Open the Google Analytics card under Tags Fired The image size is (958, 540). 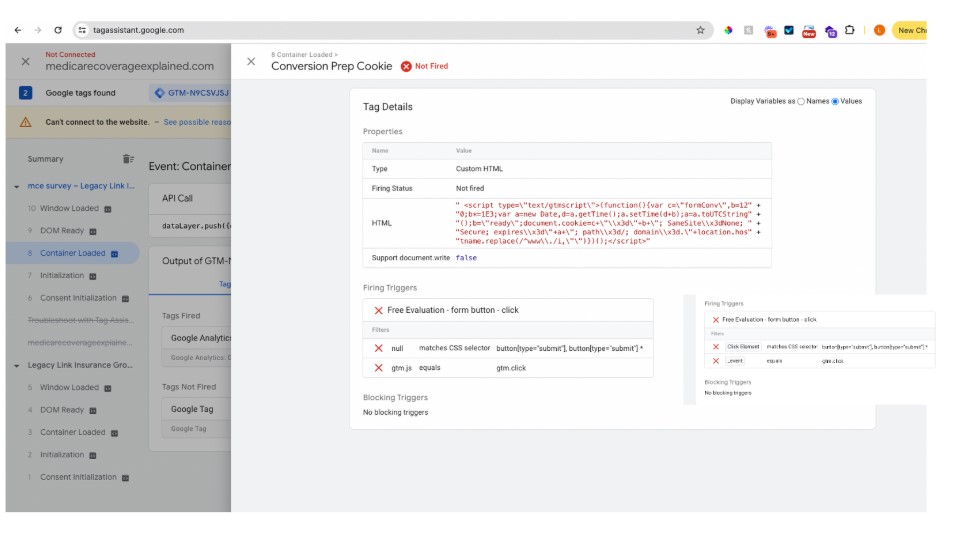coord(196,346)
